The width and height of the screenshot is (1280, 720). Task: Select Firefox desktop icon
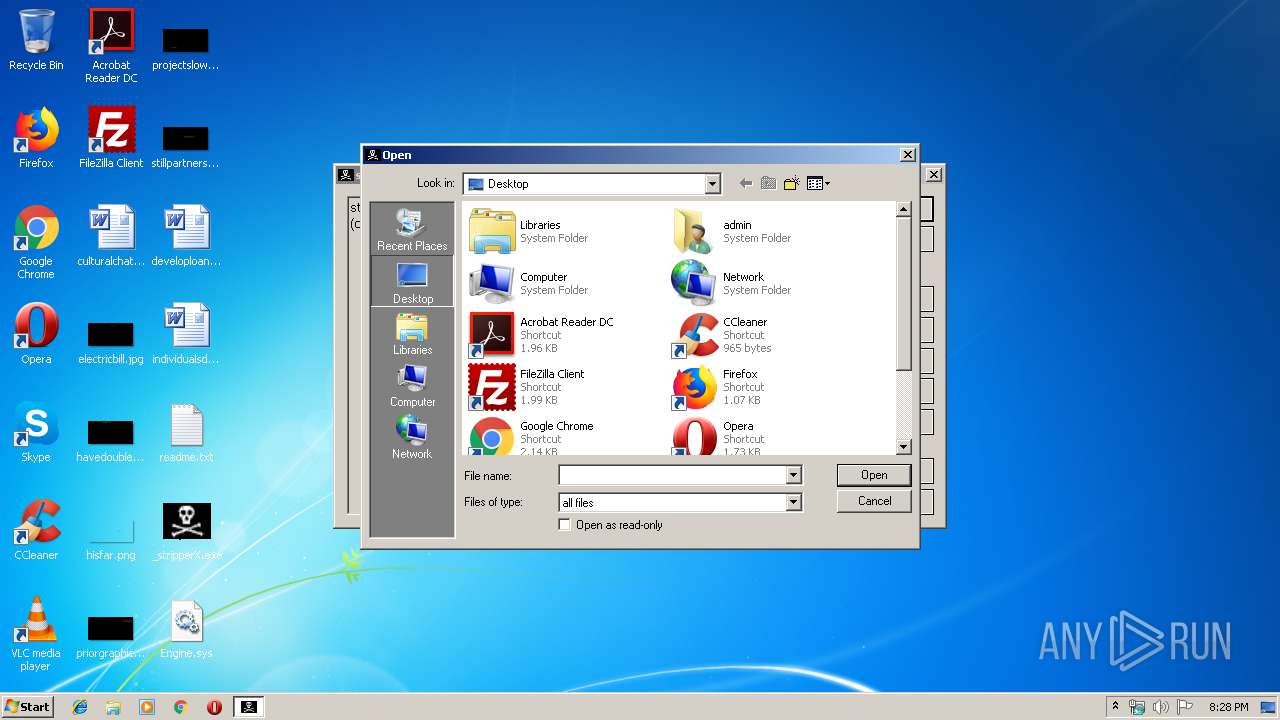(36, 138)
